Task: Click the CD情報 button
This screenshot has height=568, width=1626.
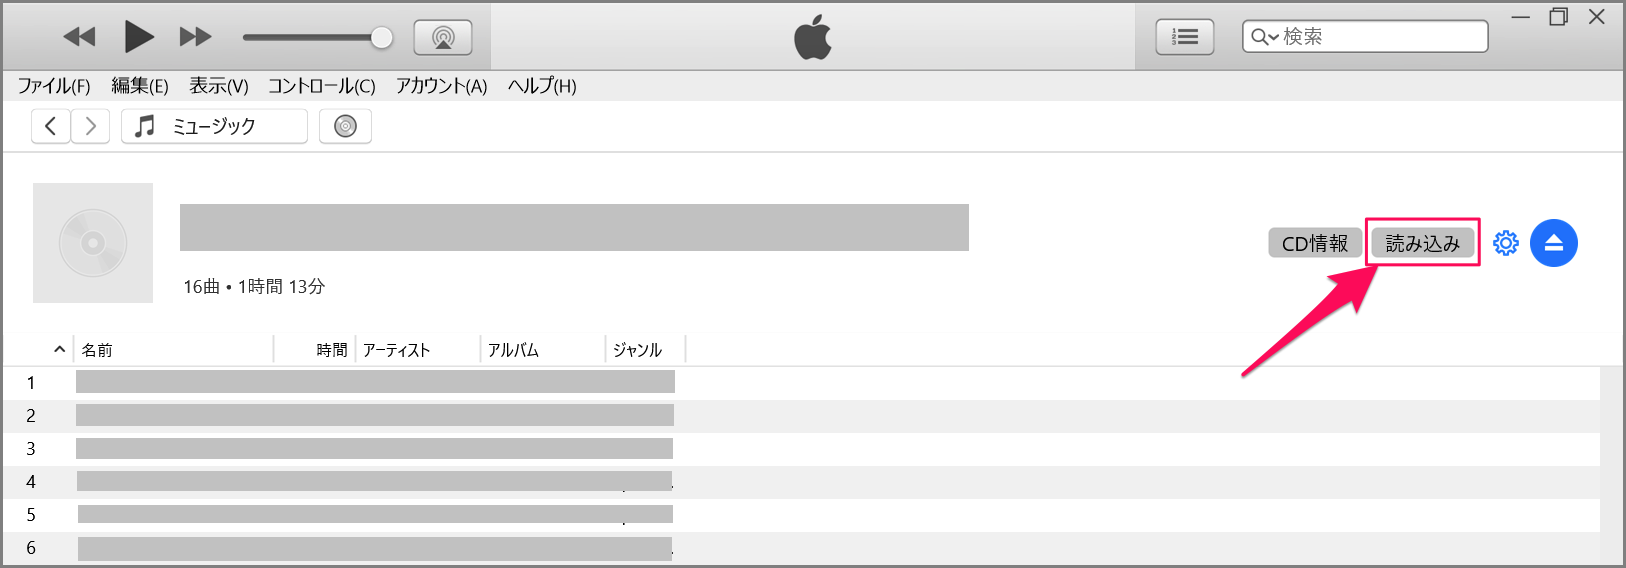Action: coord(1315,243)
